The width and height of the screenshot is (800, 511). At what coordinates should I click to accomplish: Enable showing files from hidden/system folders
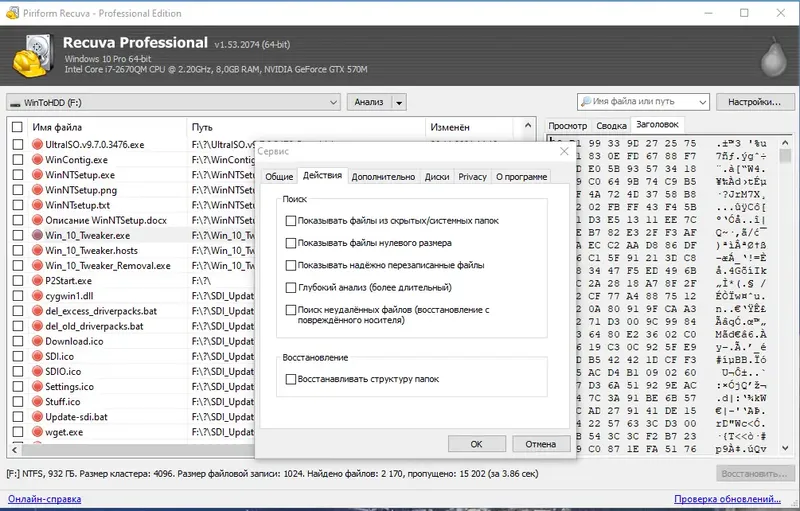[291, 221]
